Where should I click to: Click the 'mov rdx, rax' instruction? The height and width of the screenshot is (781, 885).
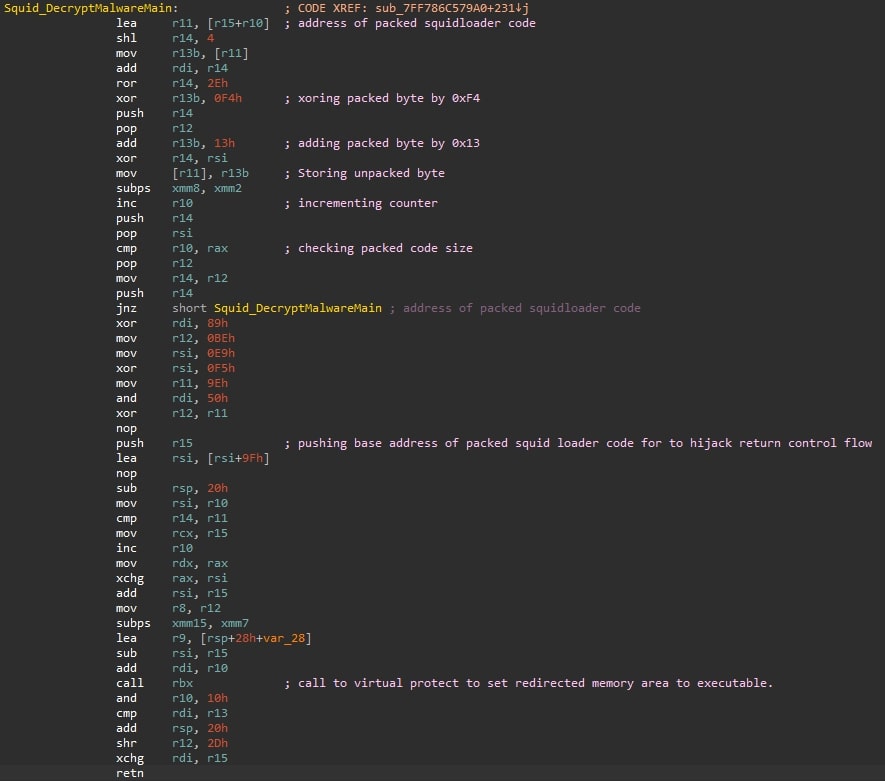pyautogui.click(x=172, y=563)
